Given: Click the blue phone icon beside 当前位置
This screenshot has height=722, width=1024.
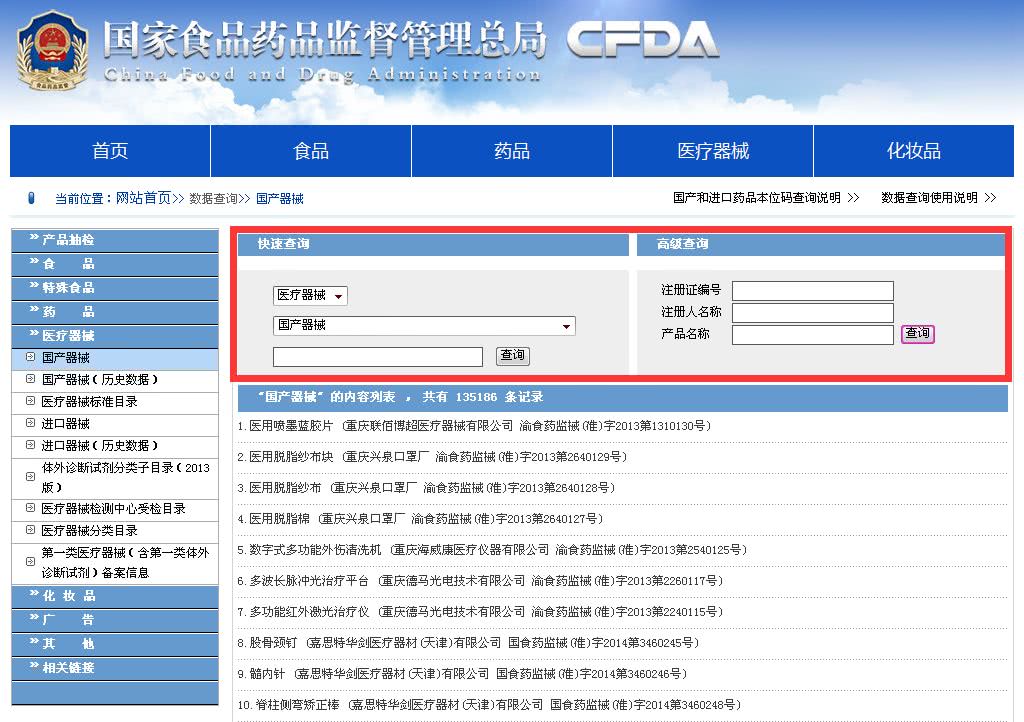Looking at the screenshot, I should [30, 198].
